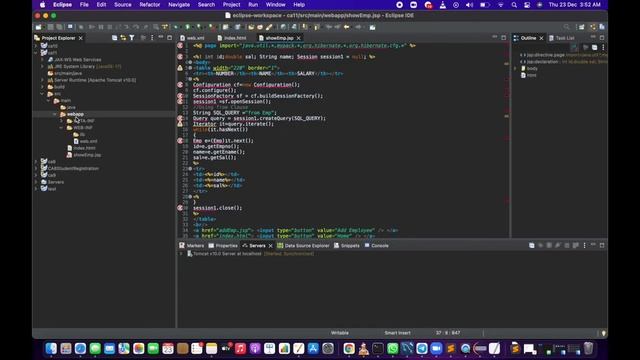This screenshot has height=360, width=640.
Task: Close the Project Explorer view tab
Action: [x=81, y=38]
